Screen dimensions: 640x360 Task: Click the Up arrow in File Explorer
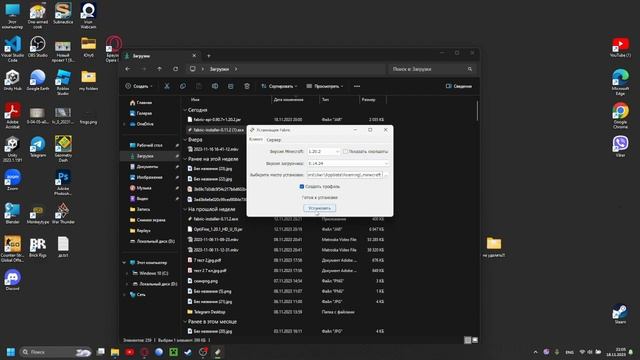pos(160,69)
